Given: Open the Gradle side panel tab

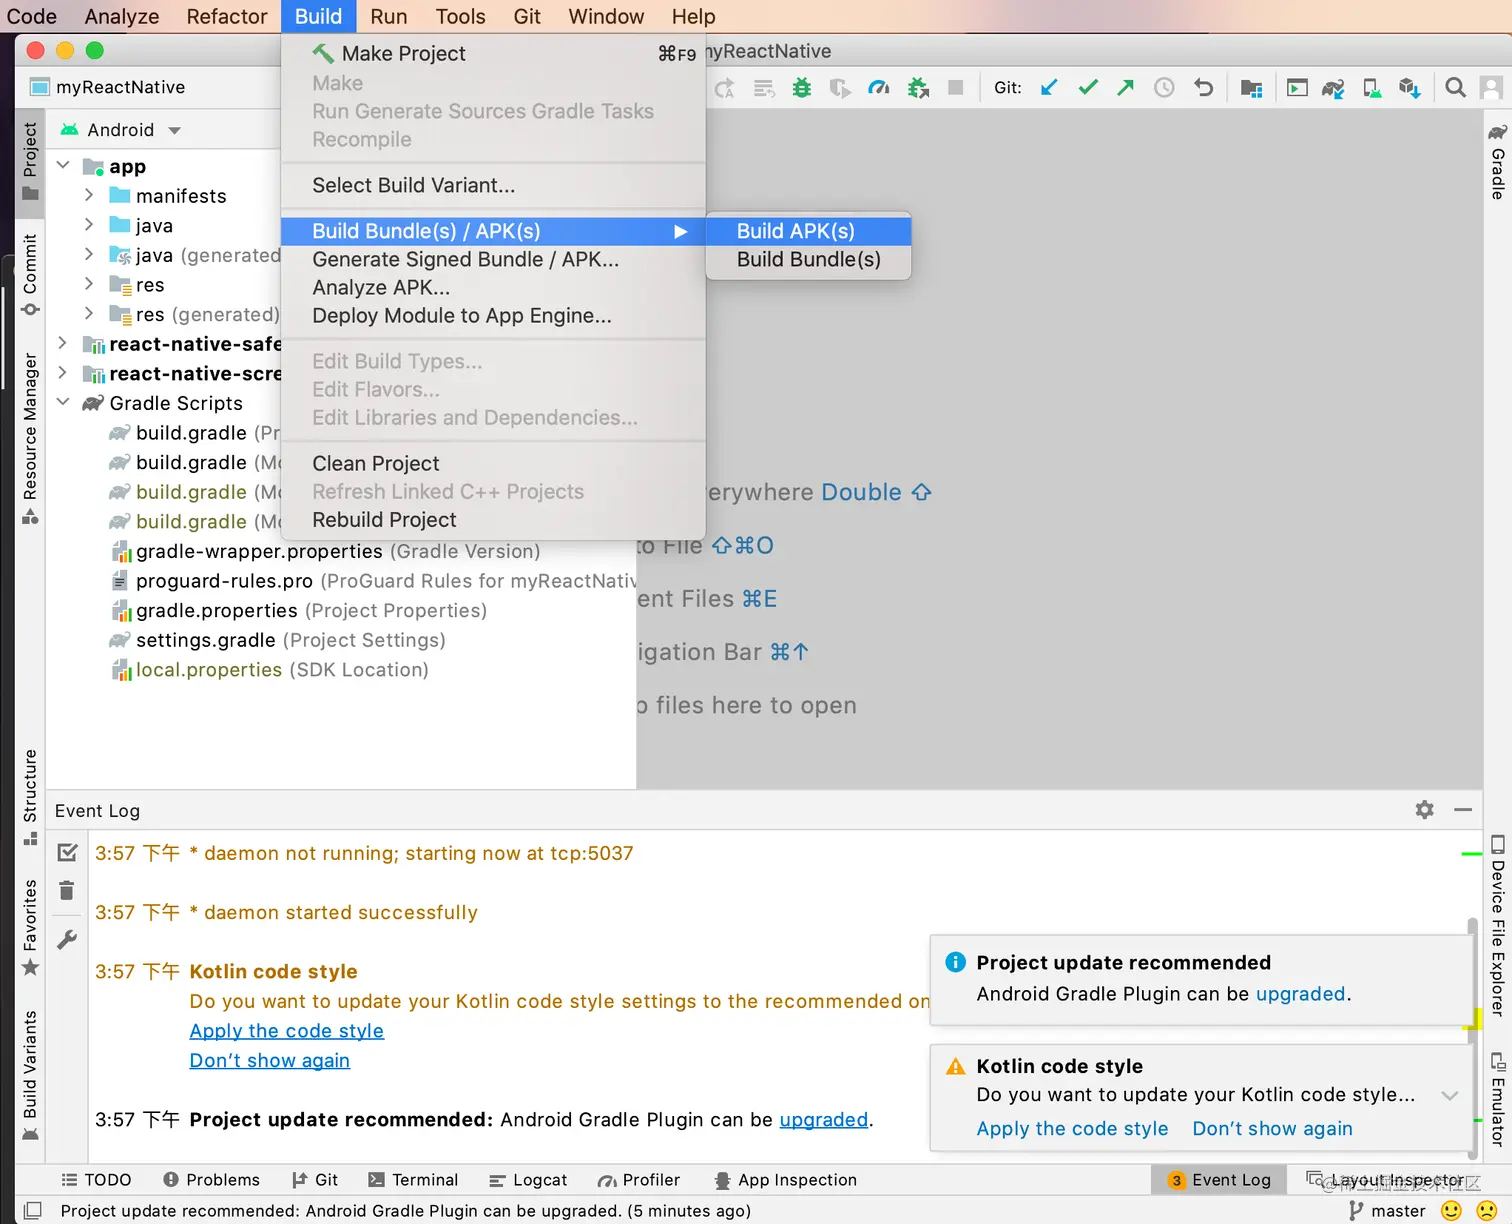Looking at the screenshot, I should coord(1497,161).
